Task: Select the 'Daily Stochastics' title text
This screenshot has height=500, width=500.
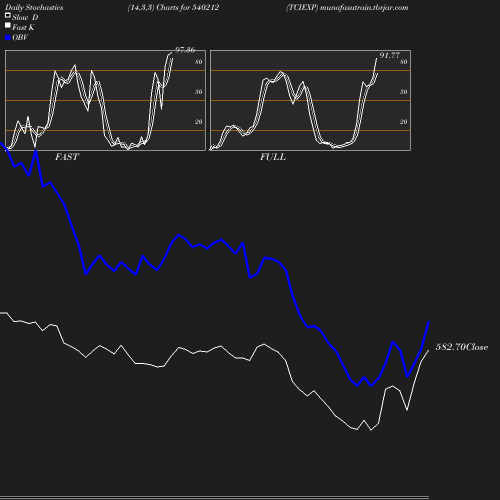Action: pos(34,8)
